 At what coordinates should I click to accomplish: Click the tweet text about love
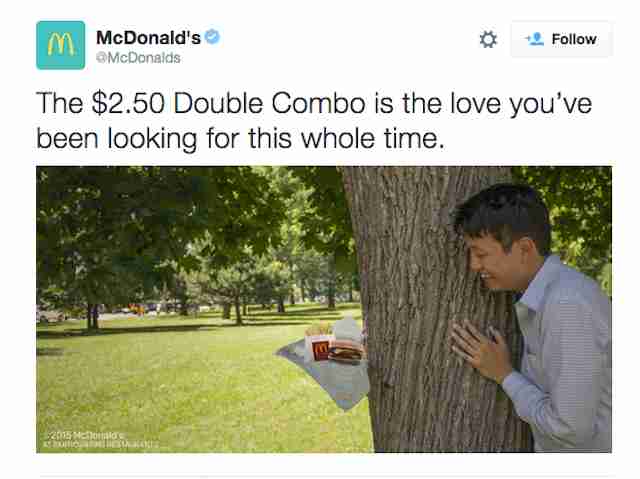[314, 121]
